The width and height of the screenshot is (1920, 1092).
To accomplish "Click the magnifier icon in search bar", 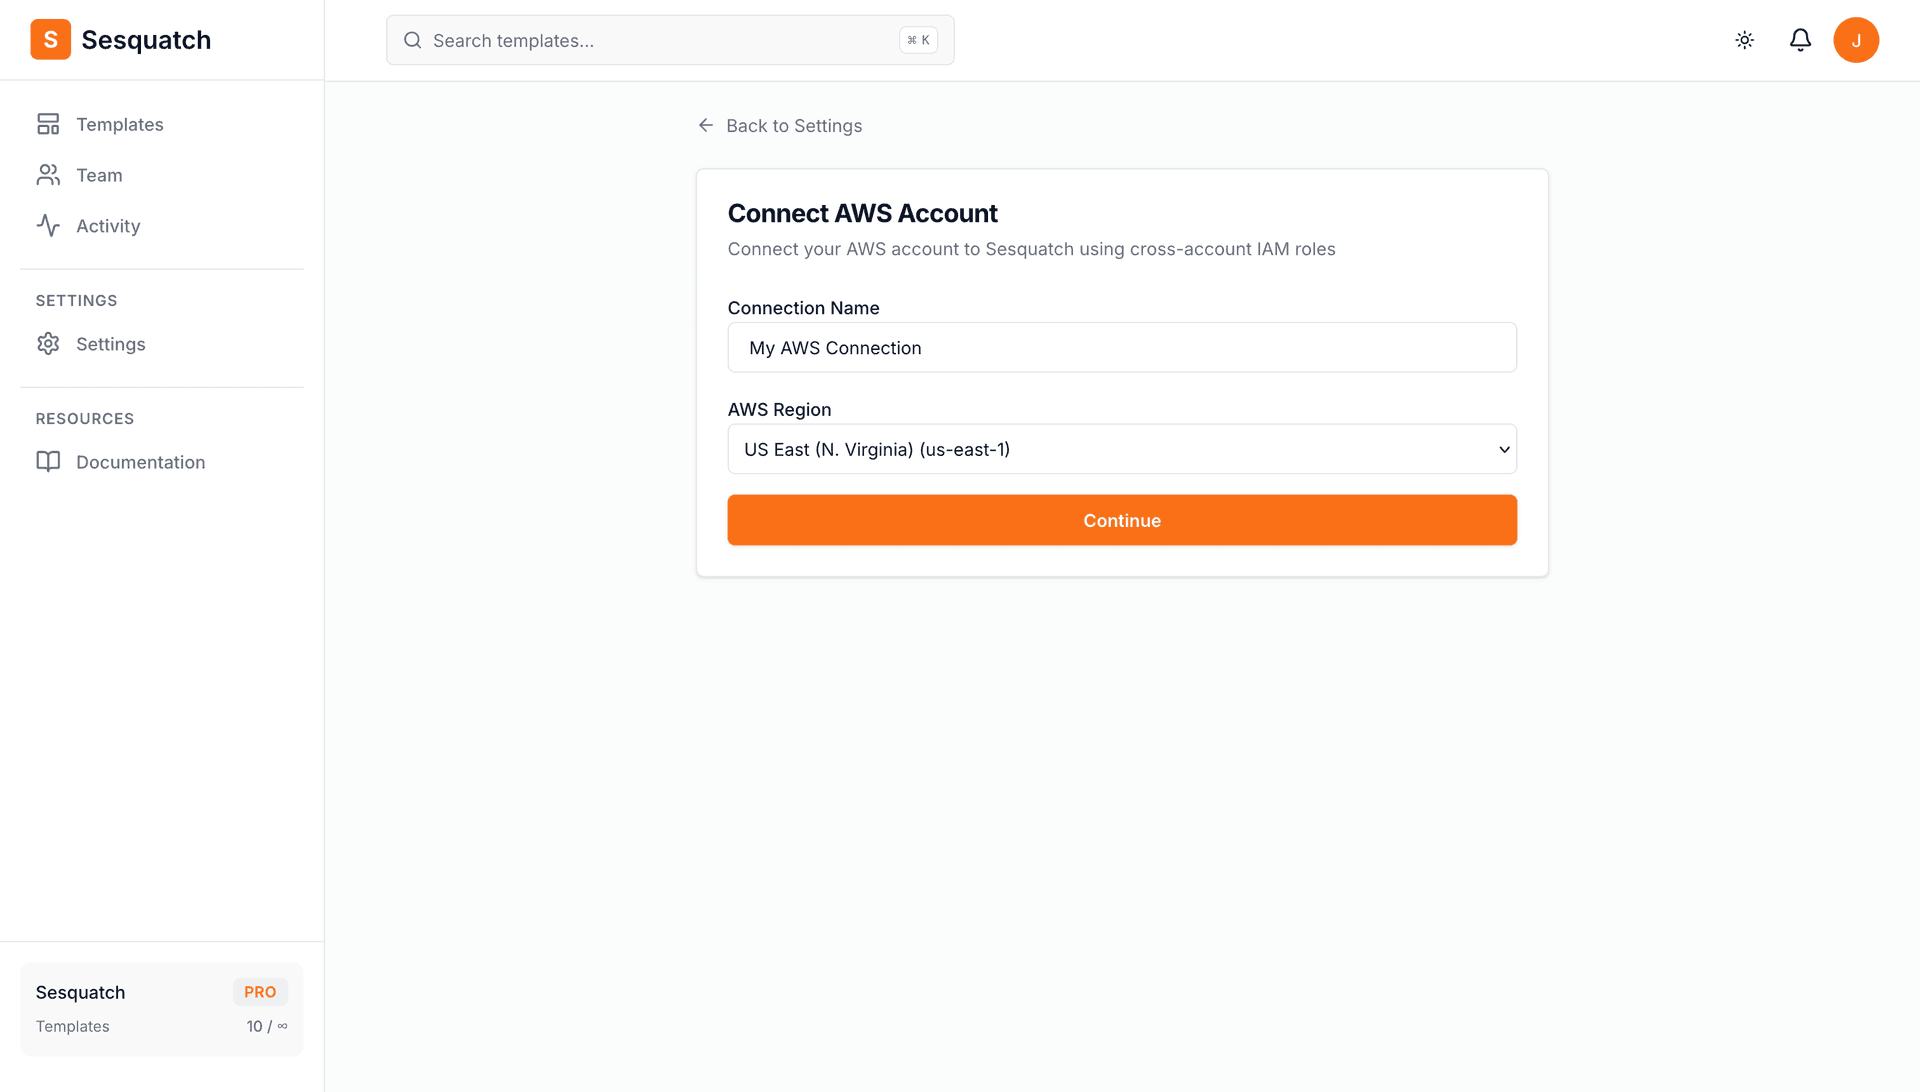I will point(412,40).
